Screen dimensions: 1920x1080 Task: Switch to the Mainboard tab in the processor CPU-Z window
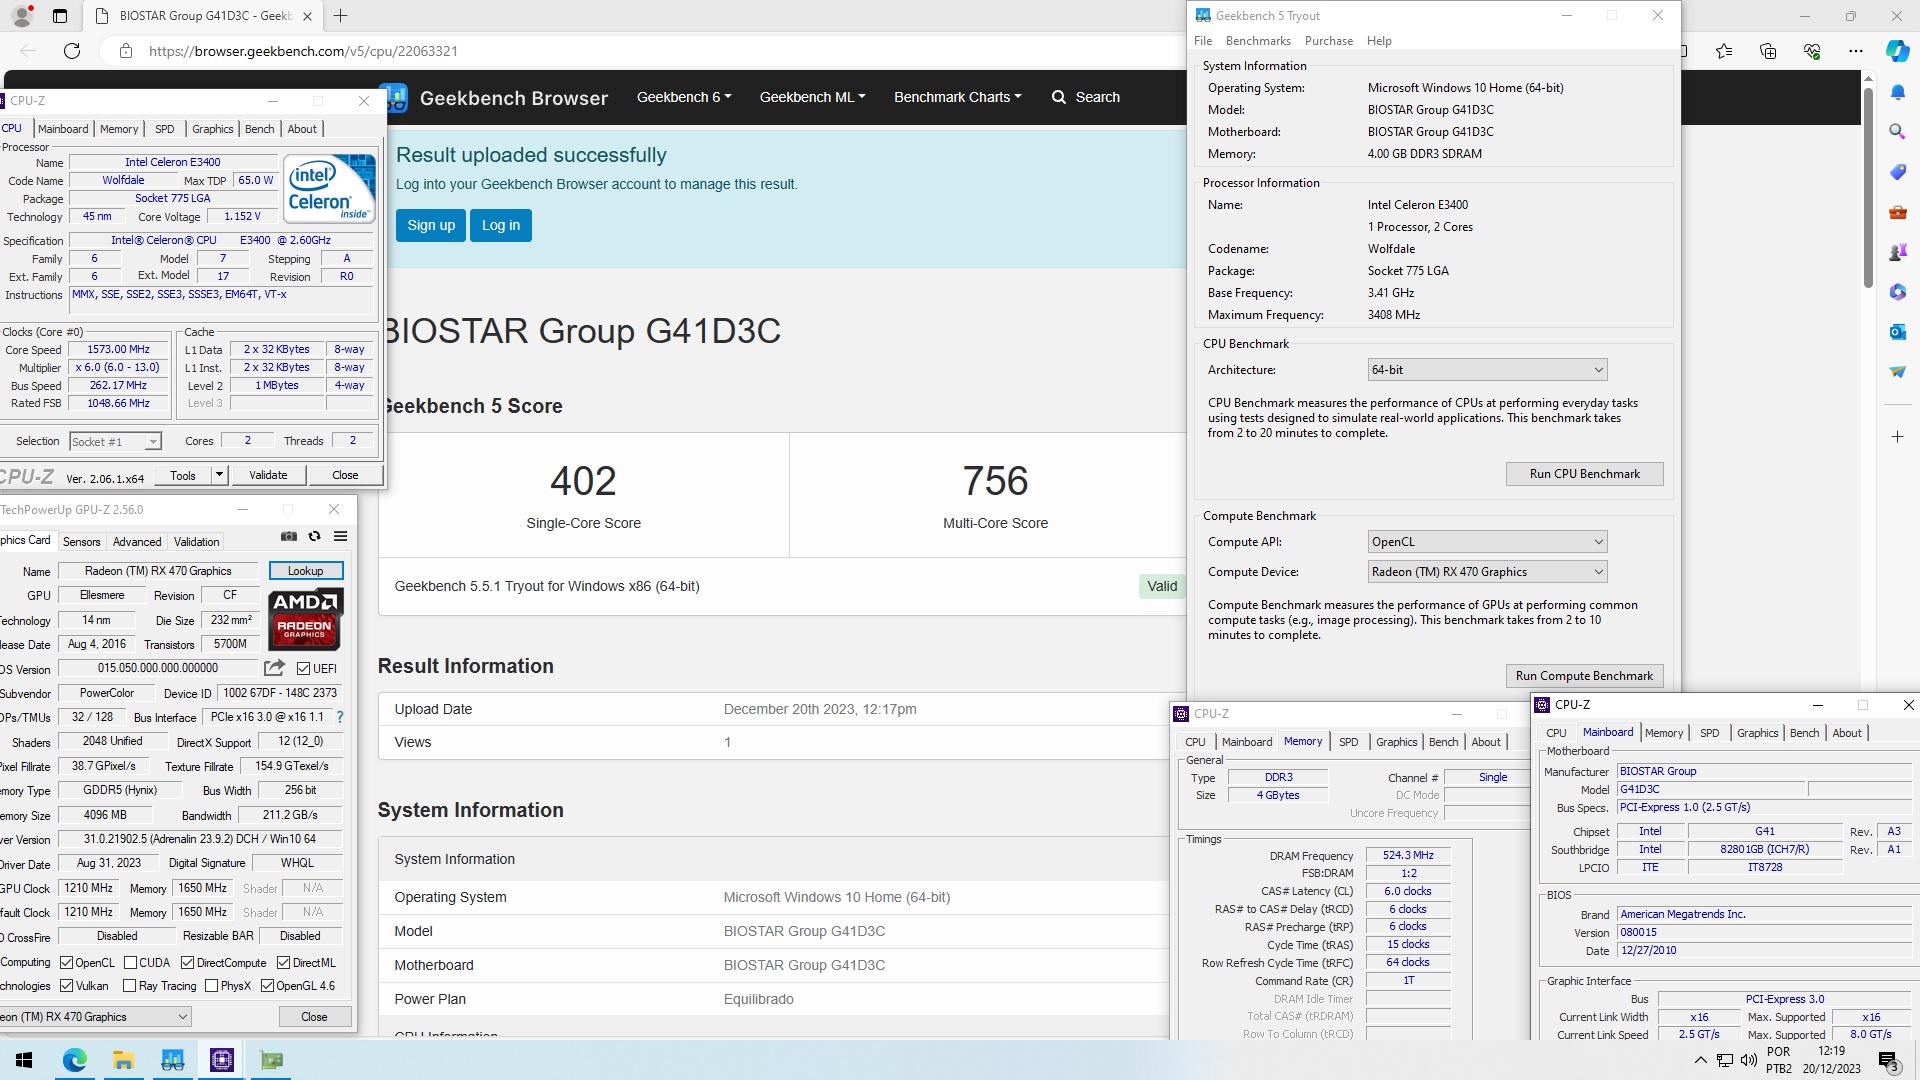pos(63,129)
